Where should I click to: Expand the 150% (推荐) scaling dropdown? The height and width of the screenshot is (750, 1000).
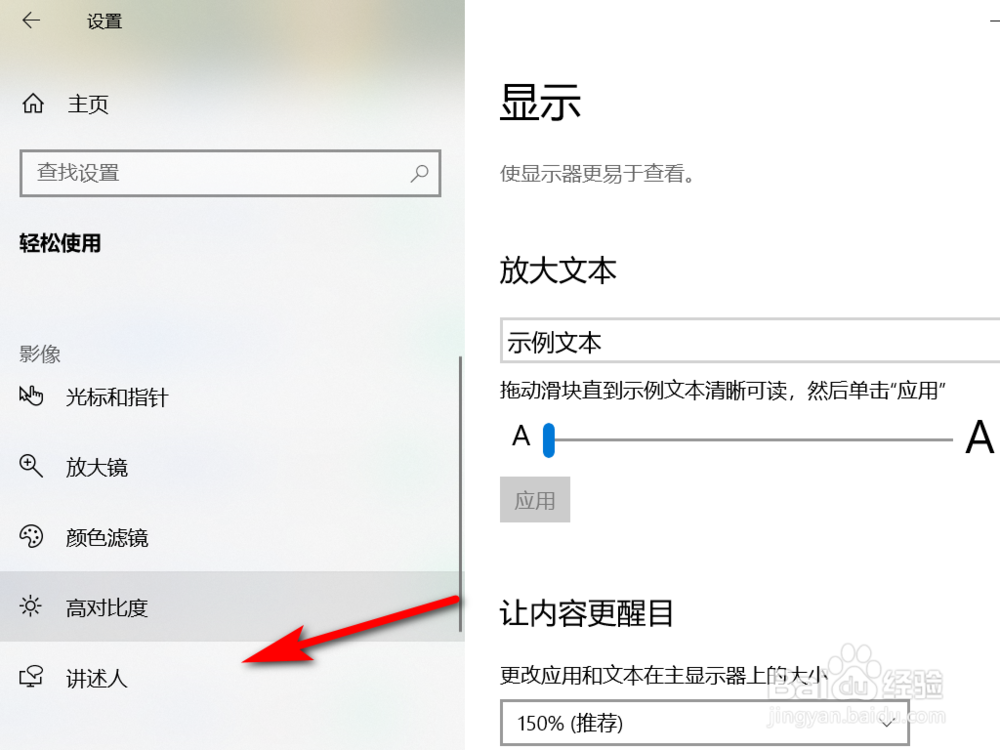705,723
